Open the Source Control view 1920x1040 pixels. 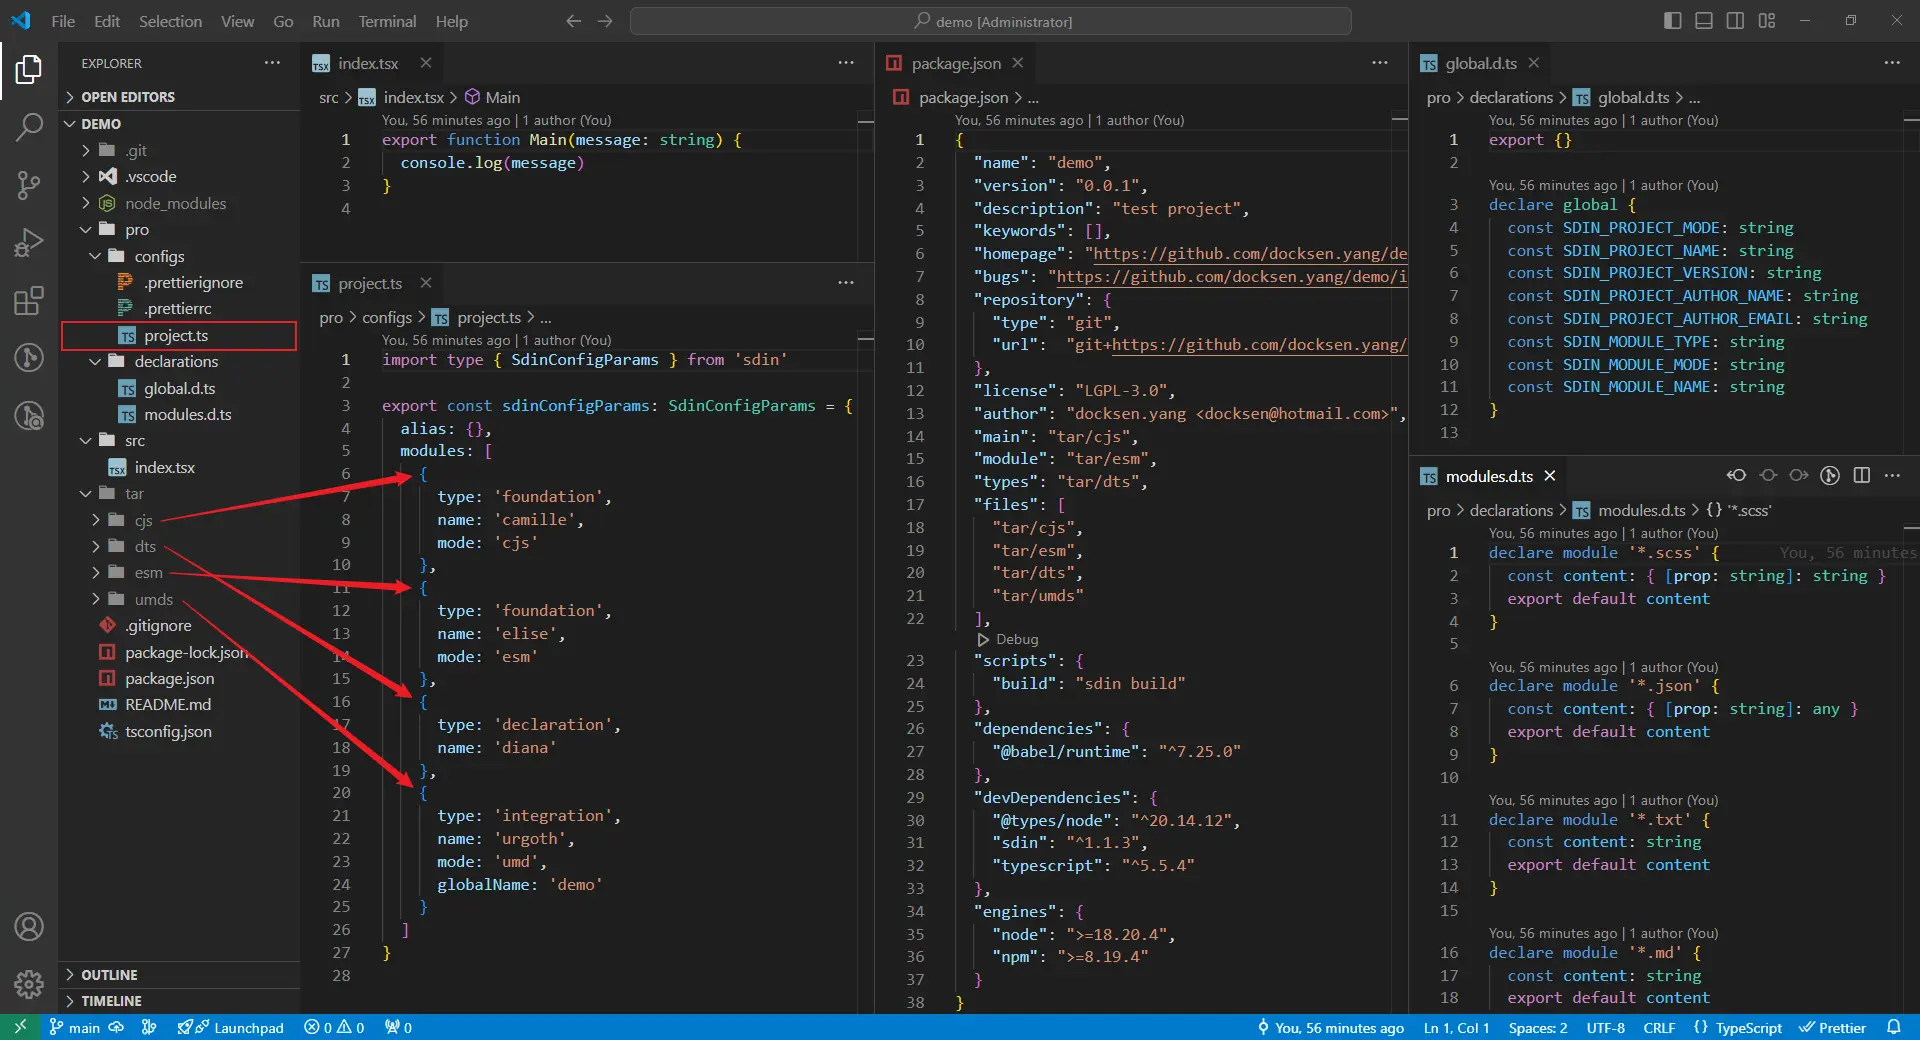click(x=29, y=185)
